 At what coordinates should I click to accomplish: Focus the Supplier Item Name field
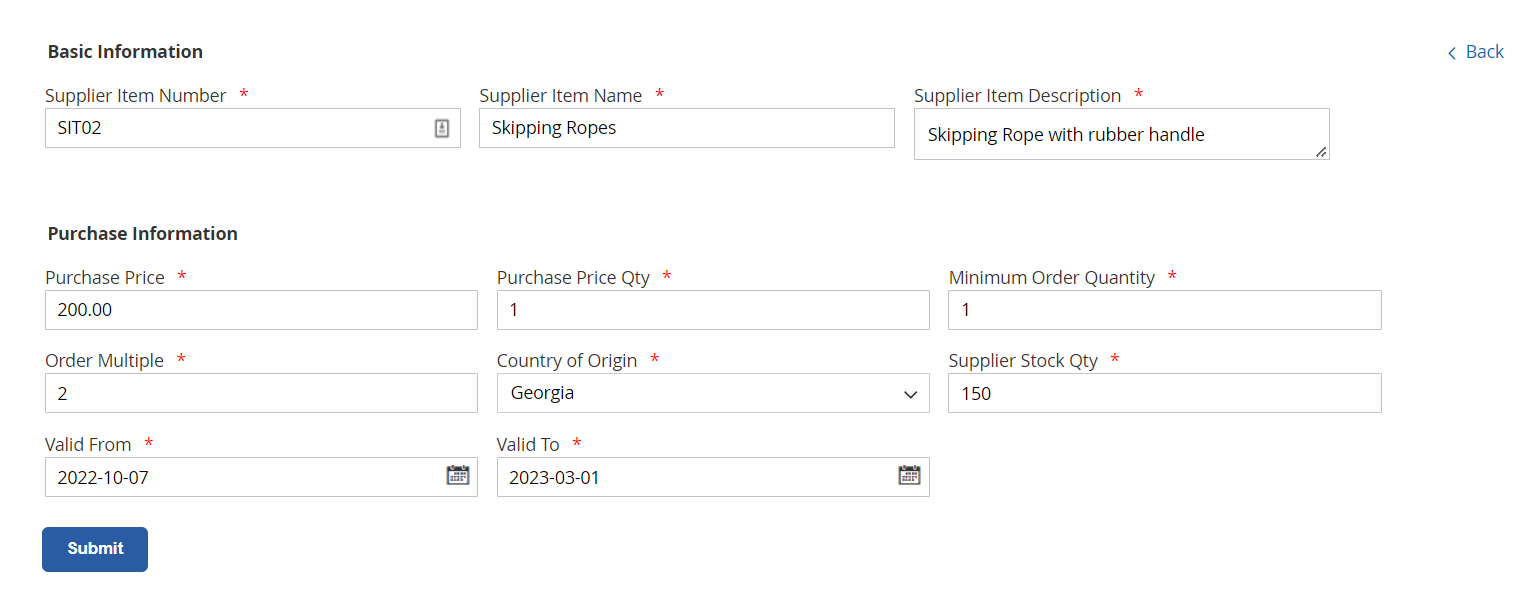[686, 128]
